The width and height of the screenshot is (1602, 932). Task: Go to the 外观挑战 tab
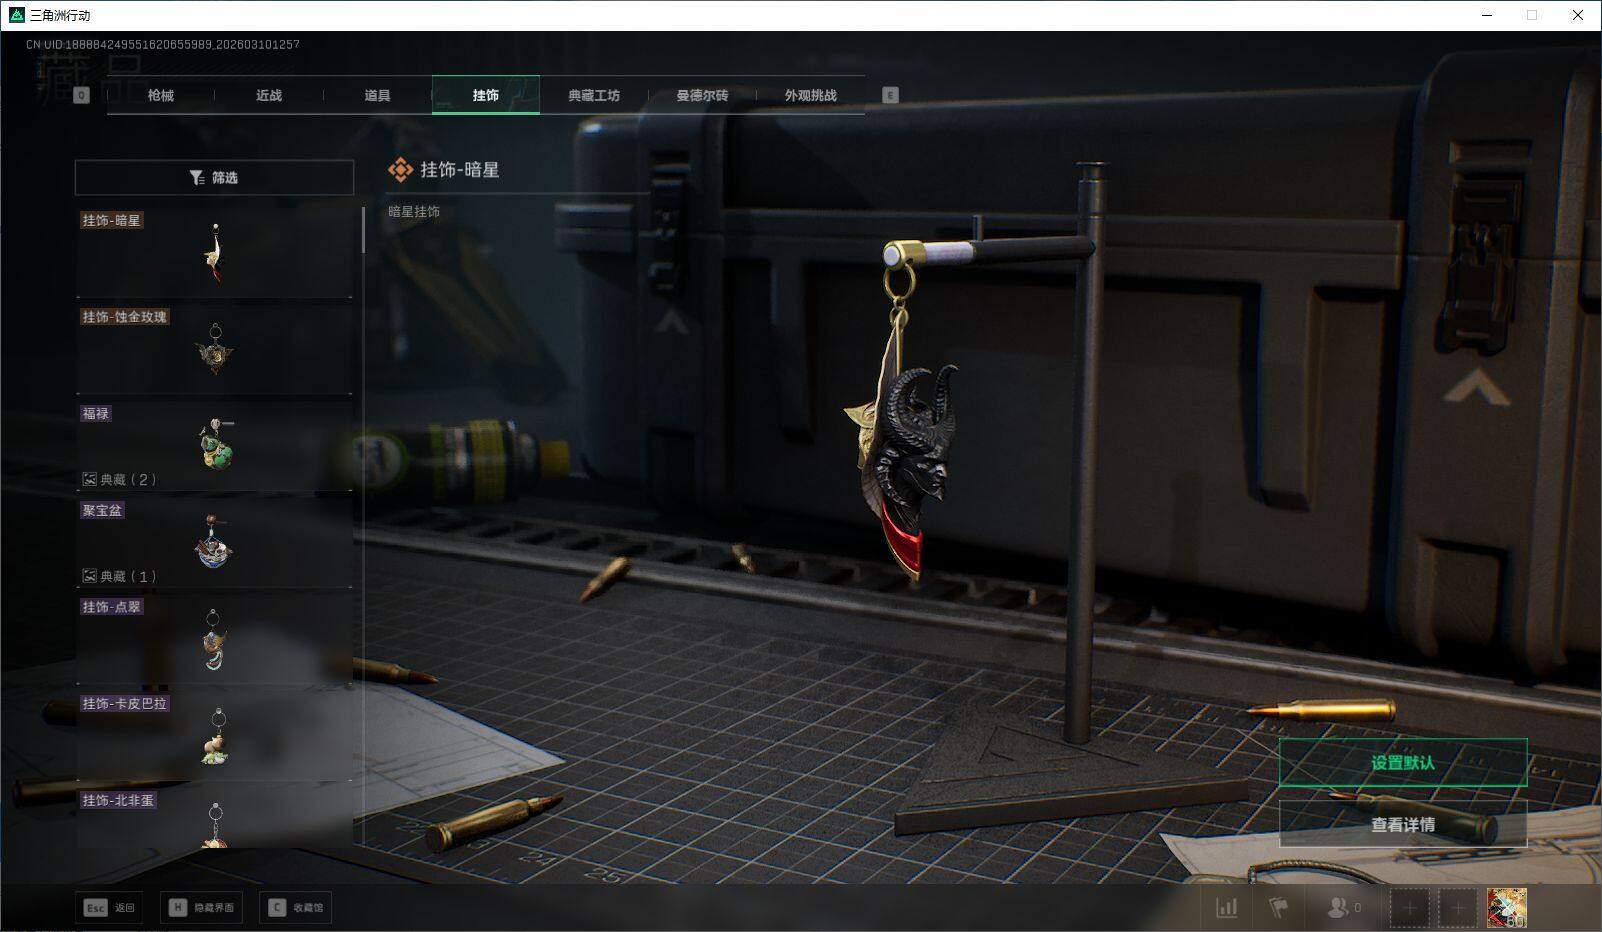click(x=810, y=95)
